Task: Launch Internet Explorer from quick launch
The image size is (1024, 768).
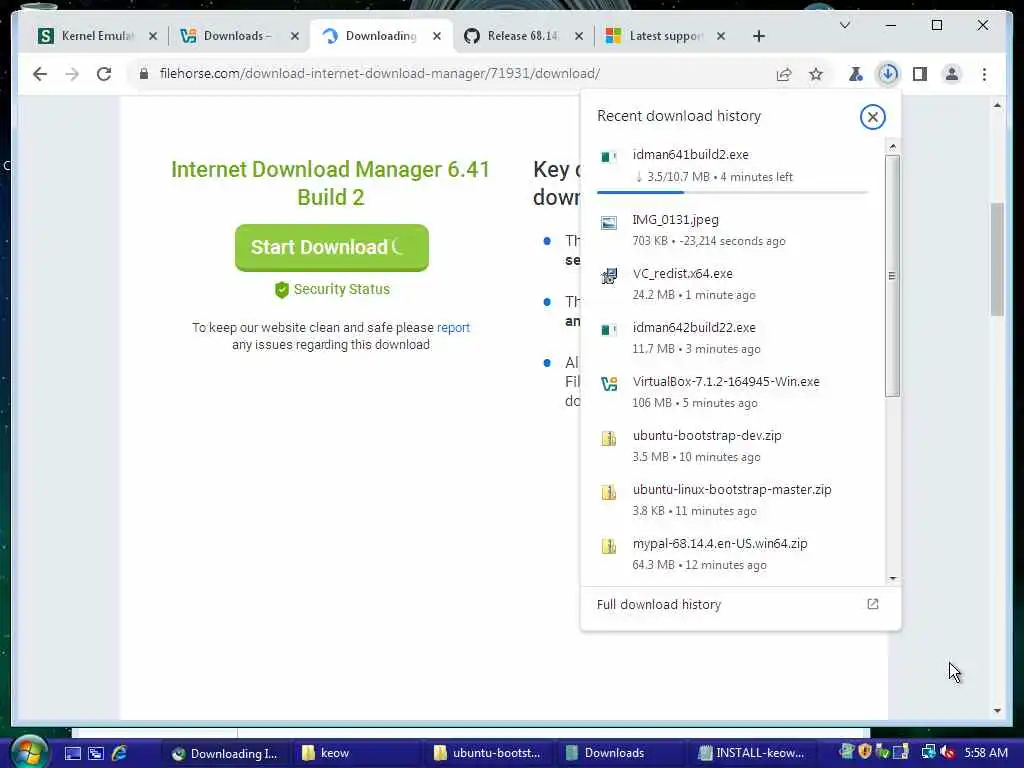Action: pos(120,753)
